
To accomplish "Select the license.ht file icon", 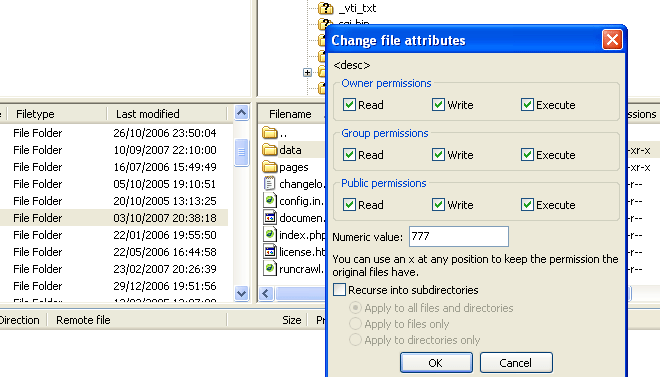I will [269, 252].
